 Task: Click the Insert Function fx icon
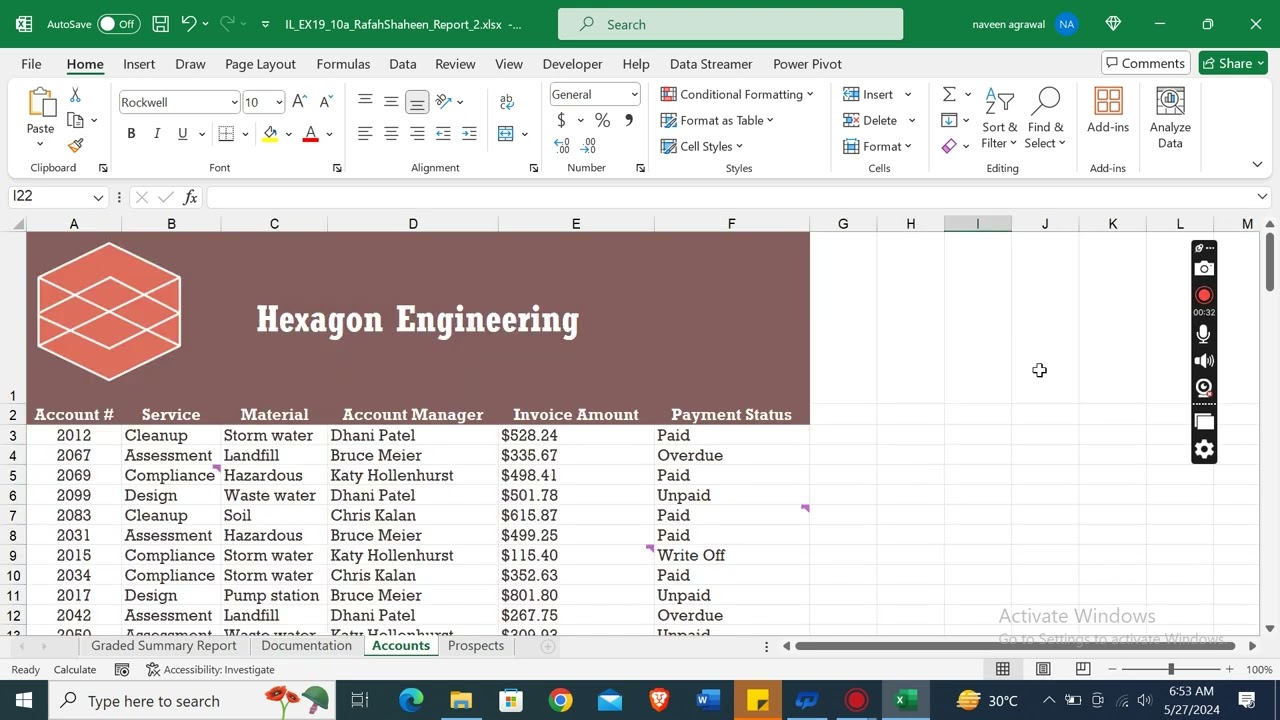190,197
